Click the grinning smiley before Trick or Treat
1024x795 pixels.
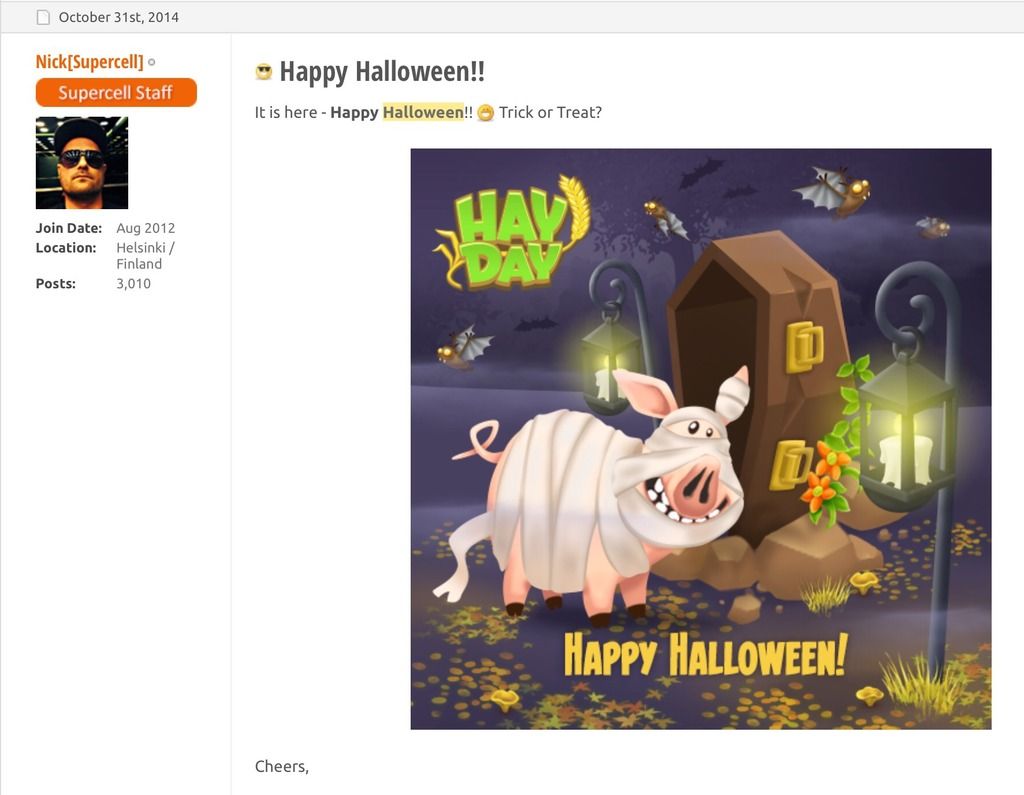485,113
